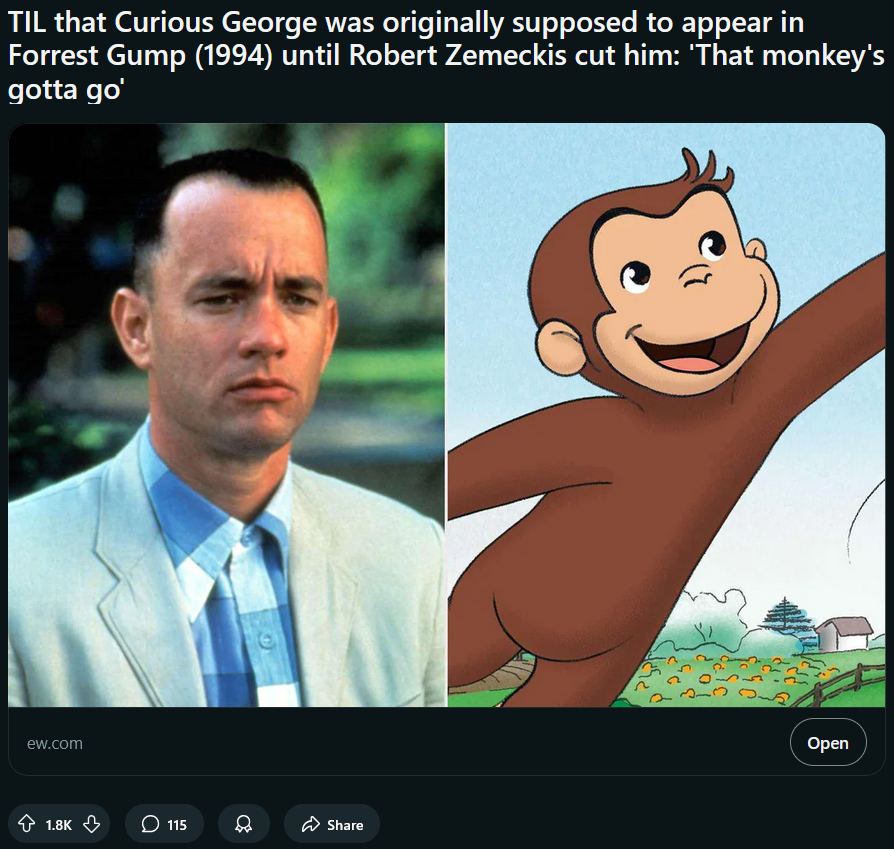Click the Open button on the link card

pos(828,742)
